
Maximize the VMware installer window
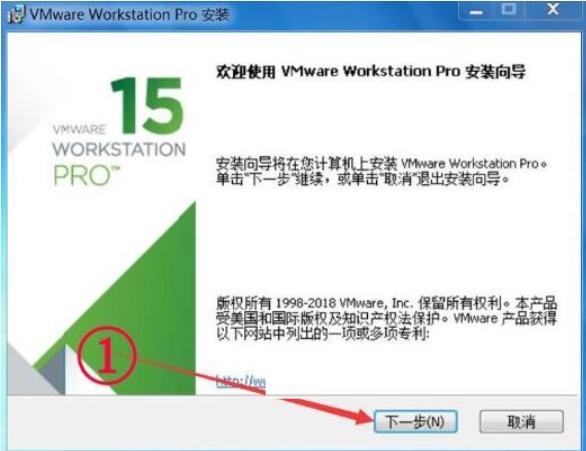pyautogui.click(x=510, y=10)
